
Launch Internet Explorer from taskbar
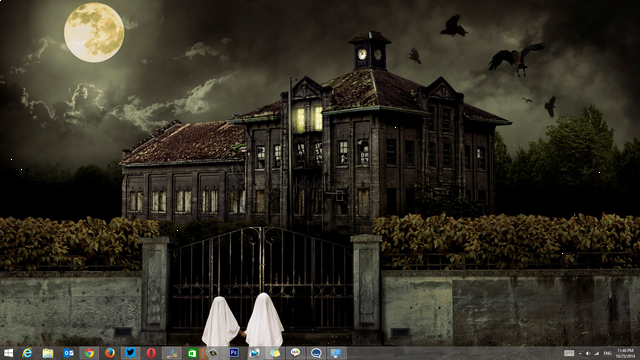(27, 353)
